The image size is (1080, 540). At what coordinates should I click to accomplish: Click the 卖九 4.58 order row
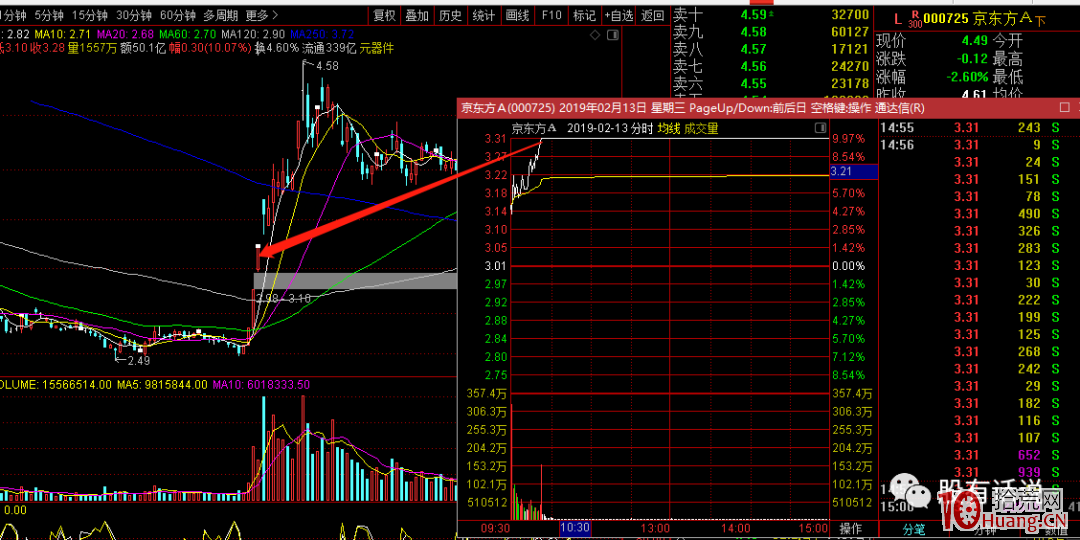tap(771, 31)
